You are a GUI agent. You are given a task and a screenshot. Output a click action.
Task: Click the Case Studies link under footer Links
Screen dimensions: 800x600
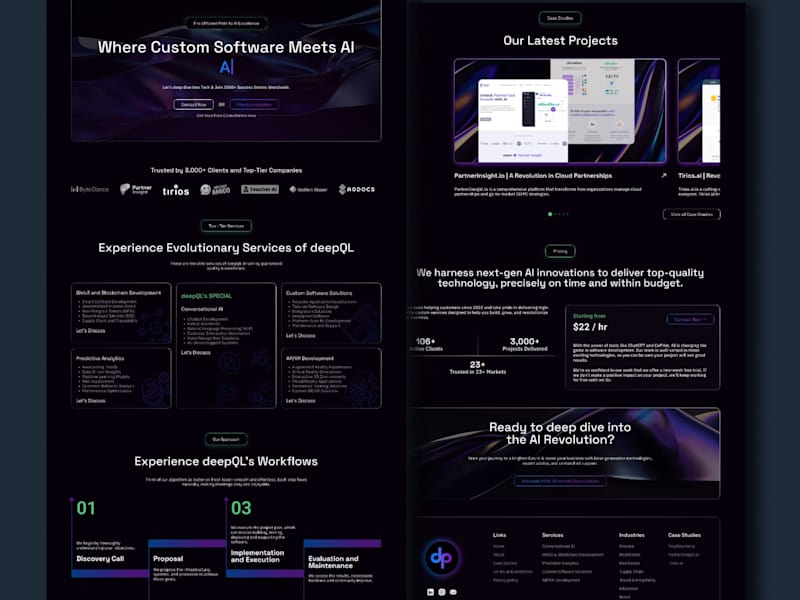point(505,563)
